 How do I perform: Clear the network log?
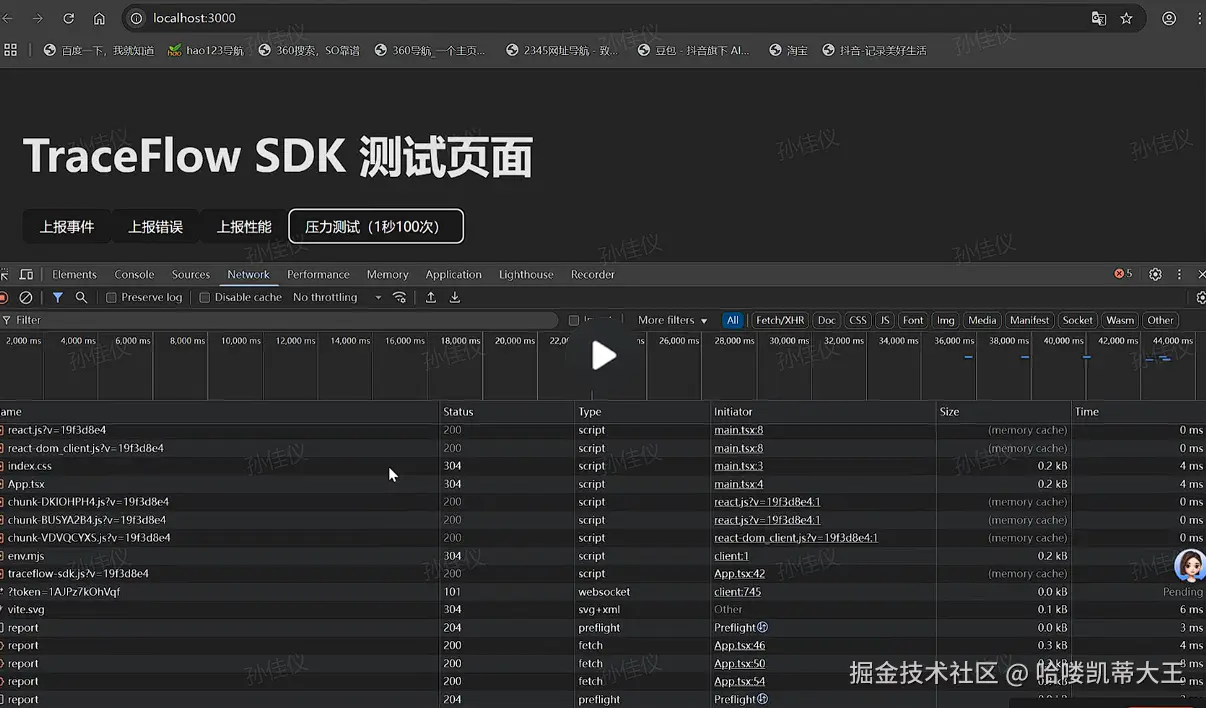(26, 297)
